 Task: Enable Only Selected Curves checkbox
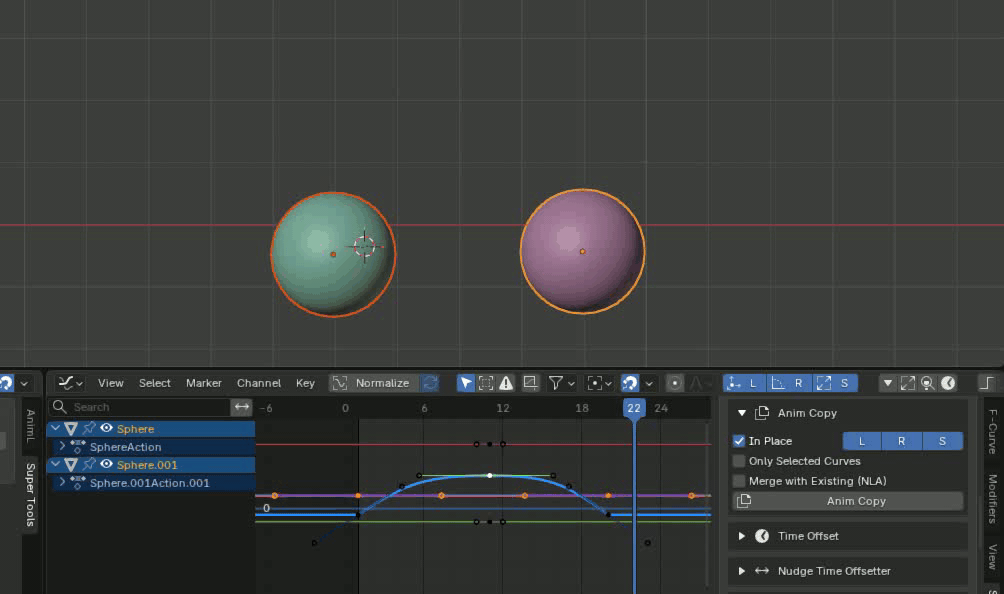[x=739, y=461]
